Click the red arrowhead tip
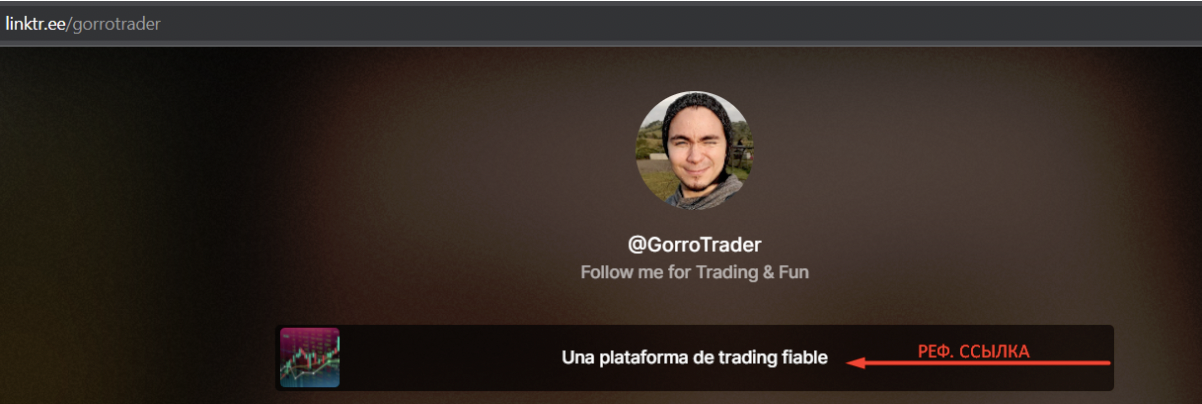 [852, 363]
